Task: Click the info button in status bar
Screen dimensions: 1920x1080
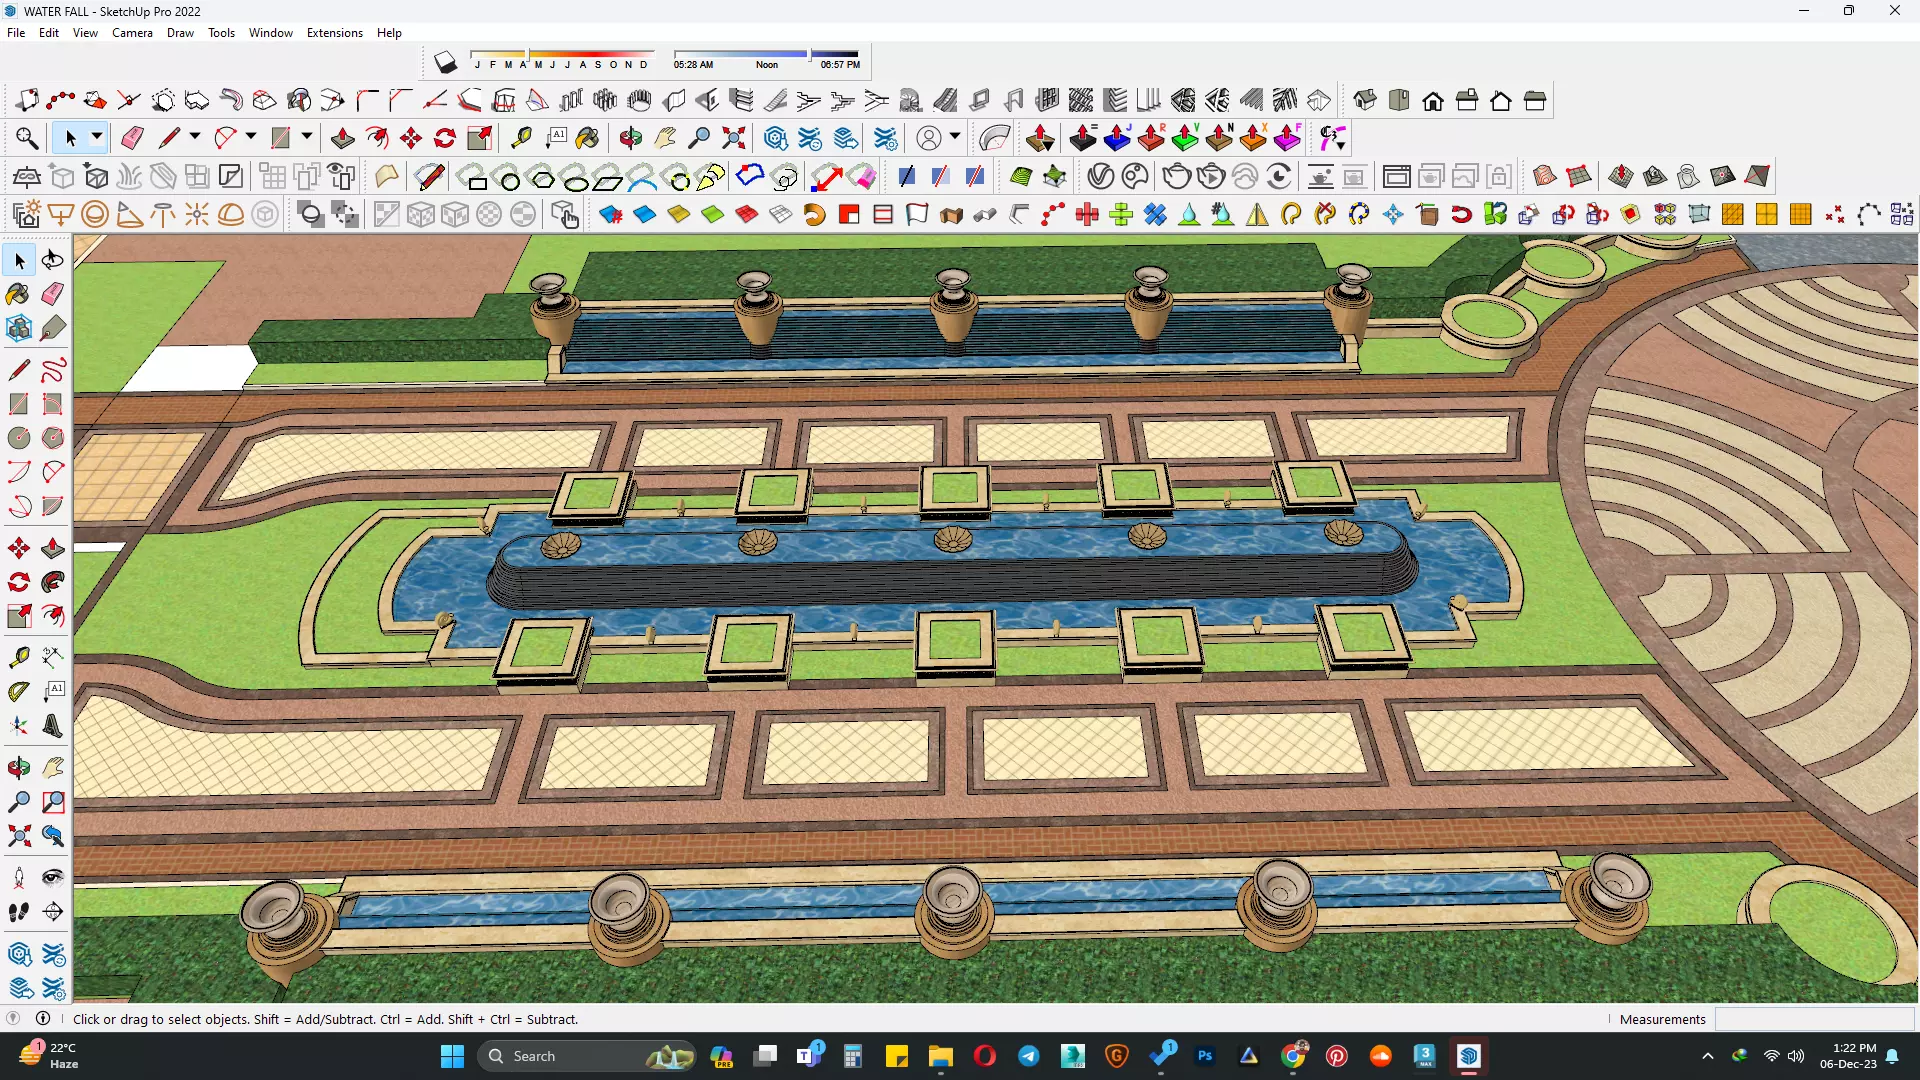Action: (43, 1019)
